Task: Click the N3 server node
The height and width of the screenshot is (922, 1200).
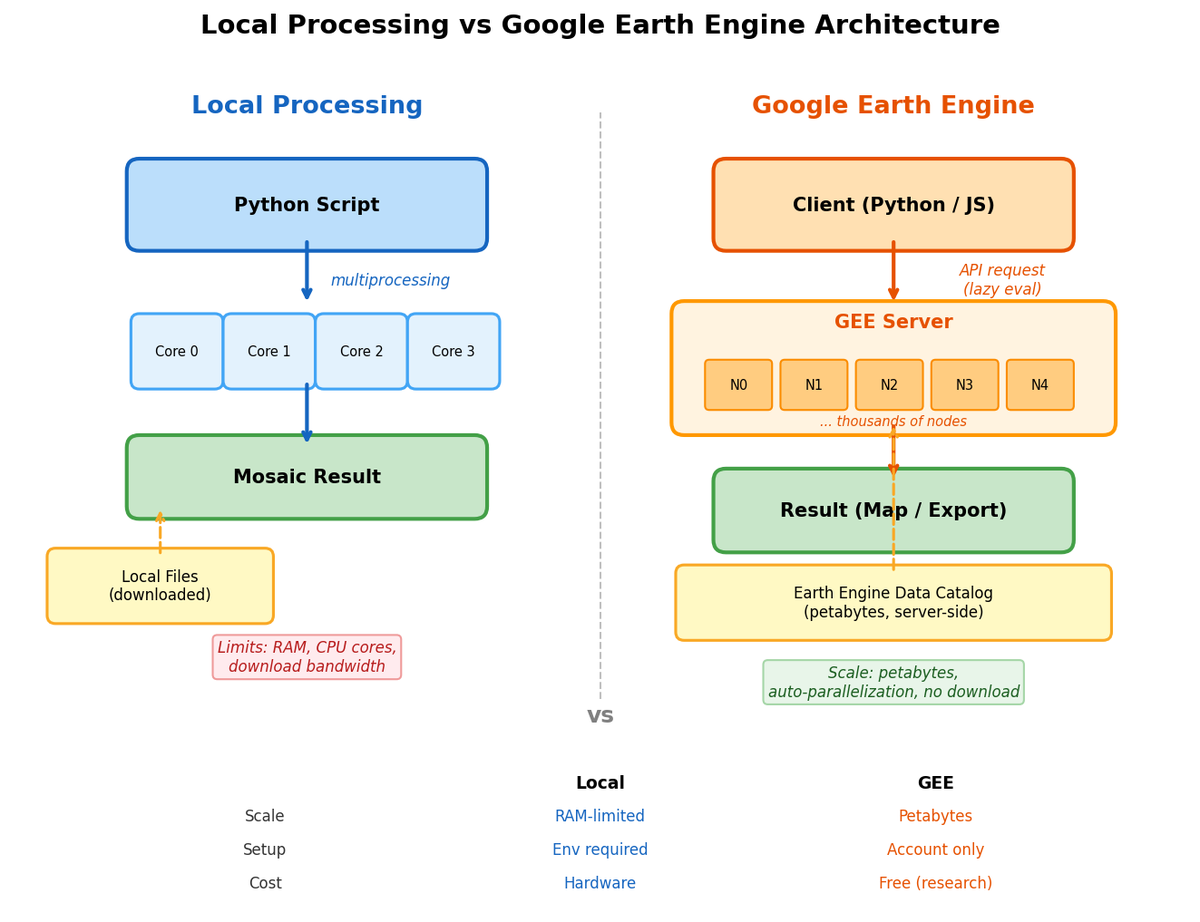Action: point(964,385)
